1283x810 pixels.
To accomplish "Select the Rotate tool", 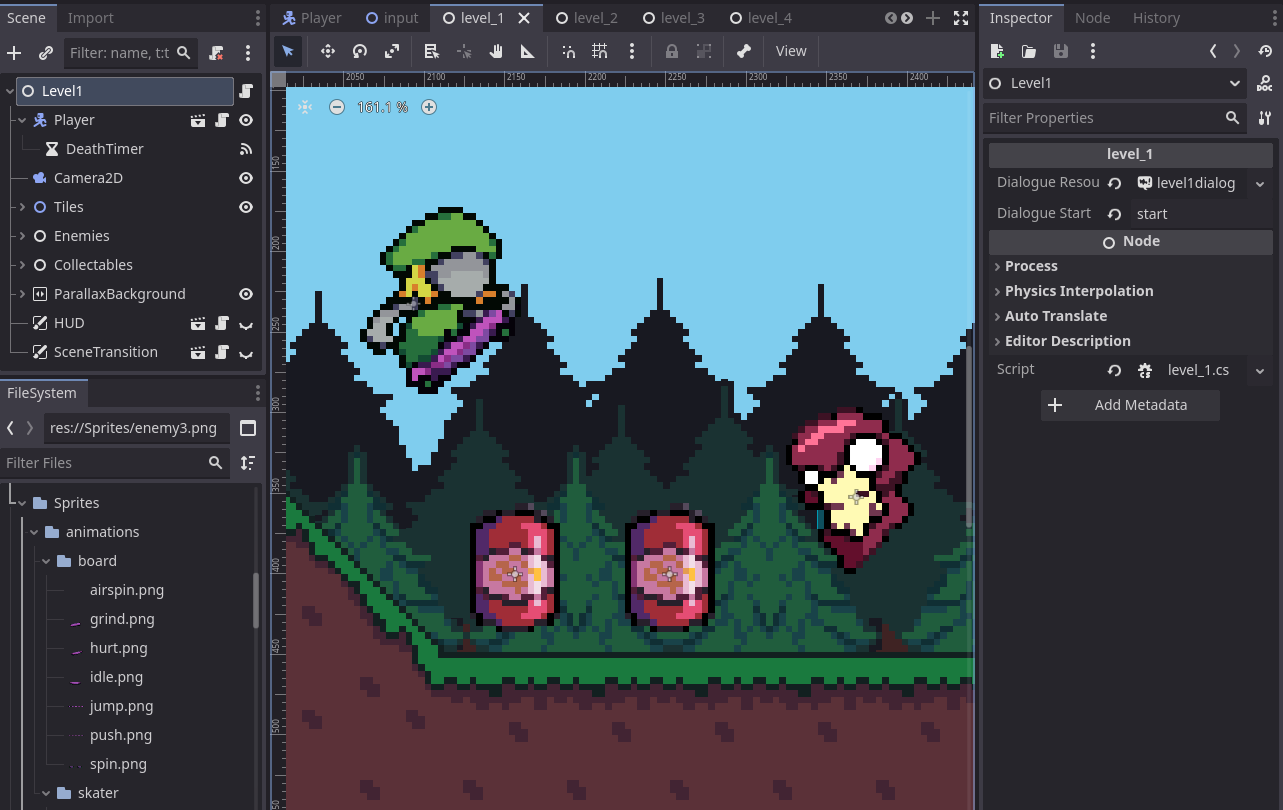I will pos(359,51).
